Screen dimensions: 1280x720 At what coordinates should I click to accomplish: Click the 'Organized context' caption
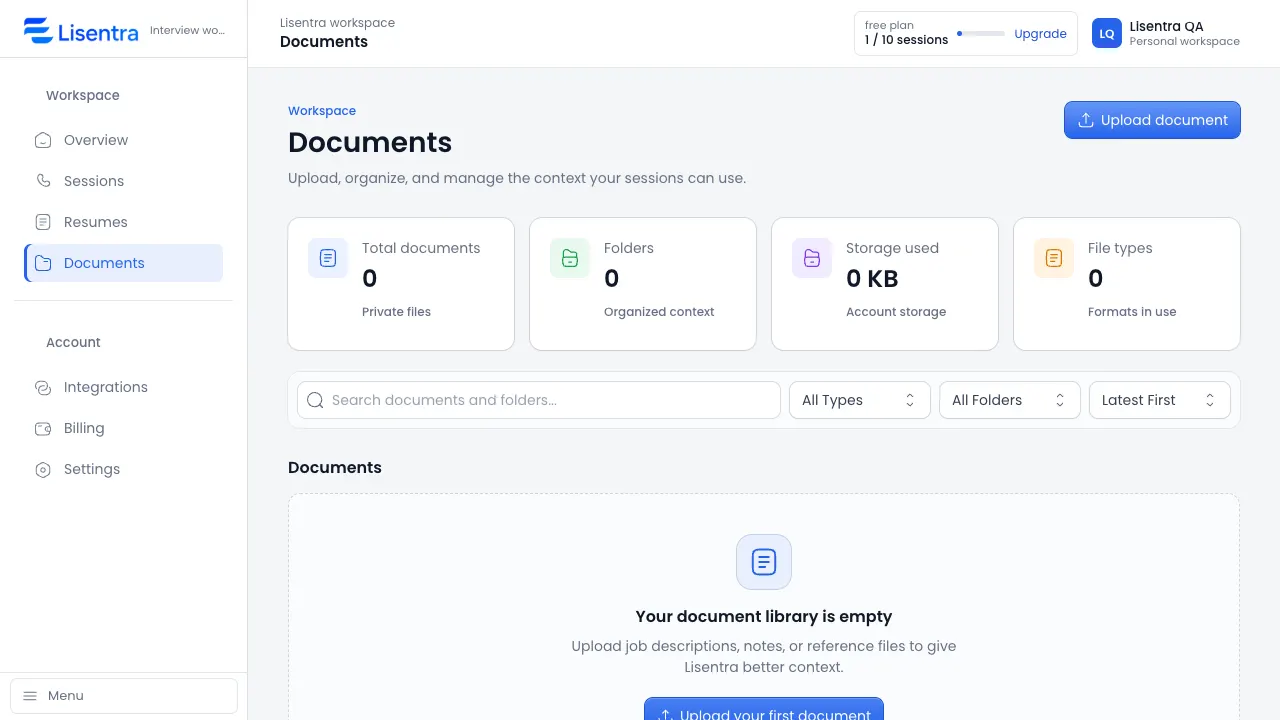click(659, 312)
